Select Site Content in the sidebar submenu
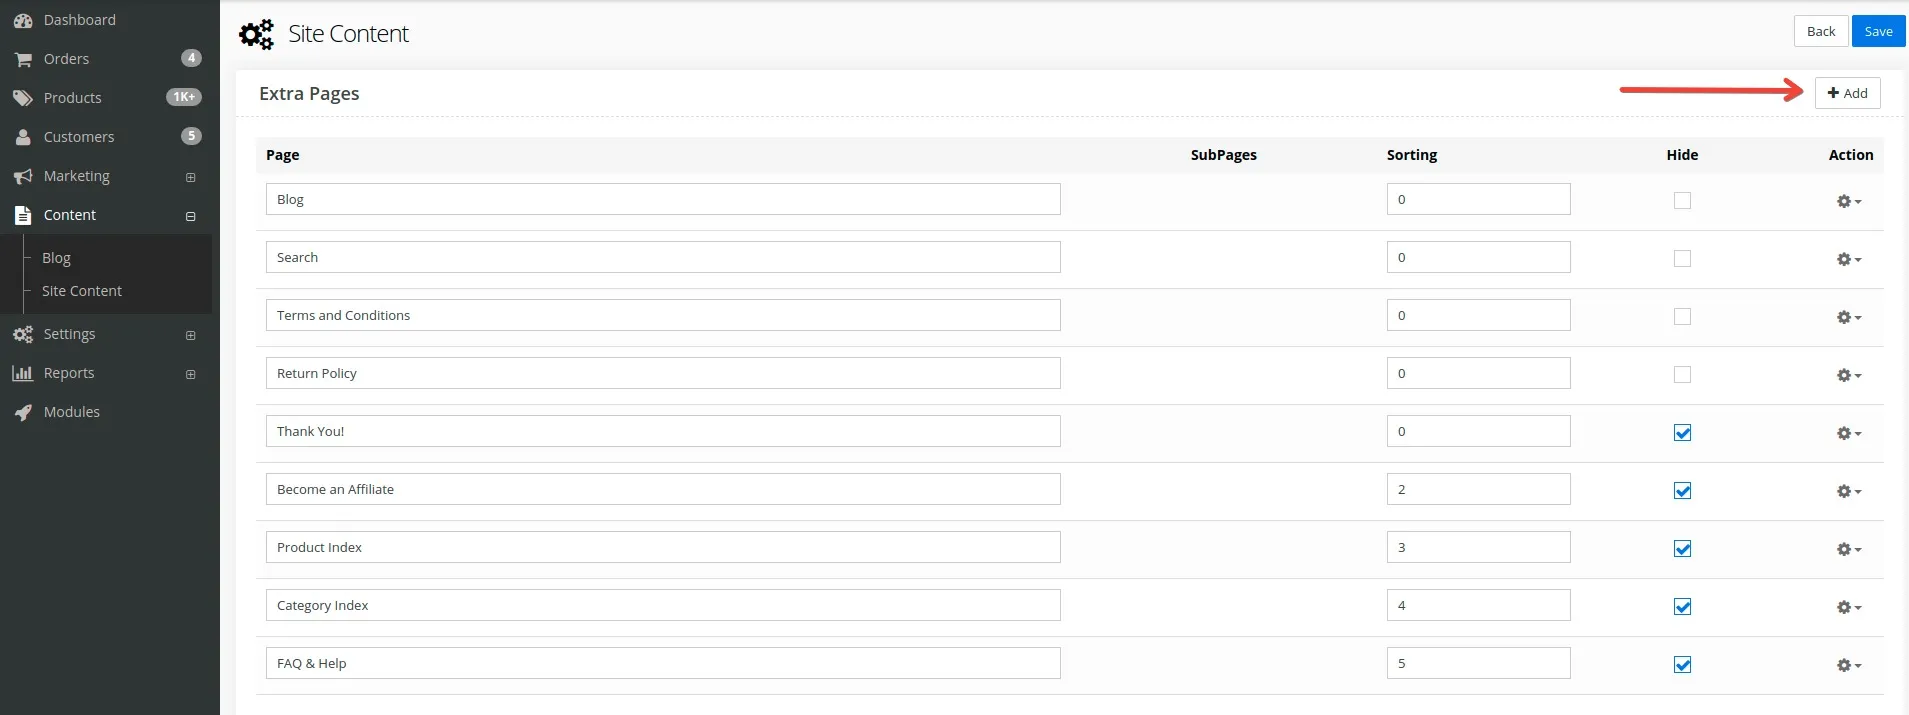The image size is (1909, 715). point(82,291)
